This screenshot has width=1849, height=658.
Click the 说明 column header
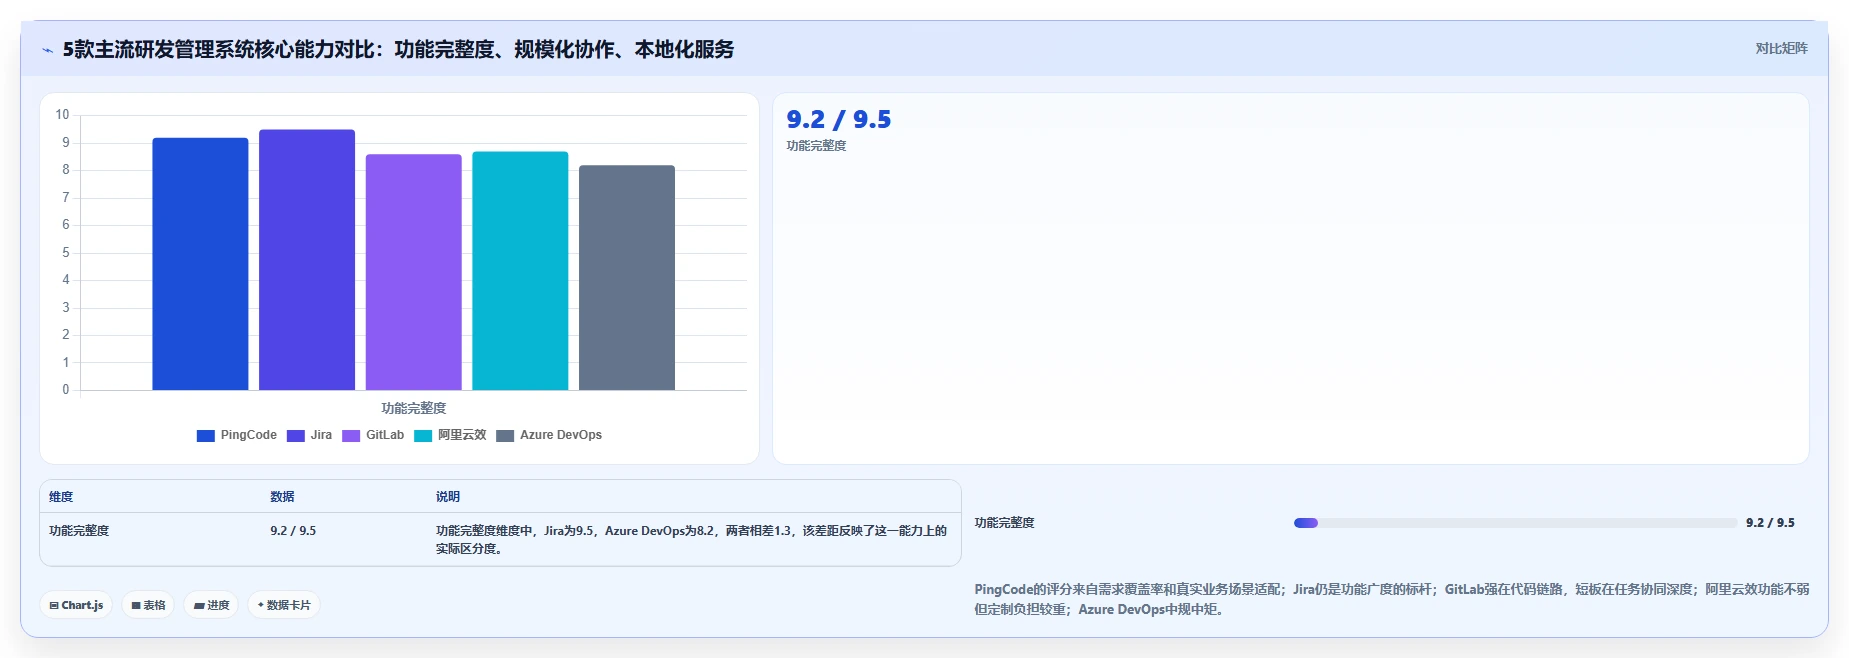click(448, 497)
